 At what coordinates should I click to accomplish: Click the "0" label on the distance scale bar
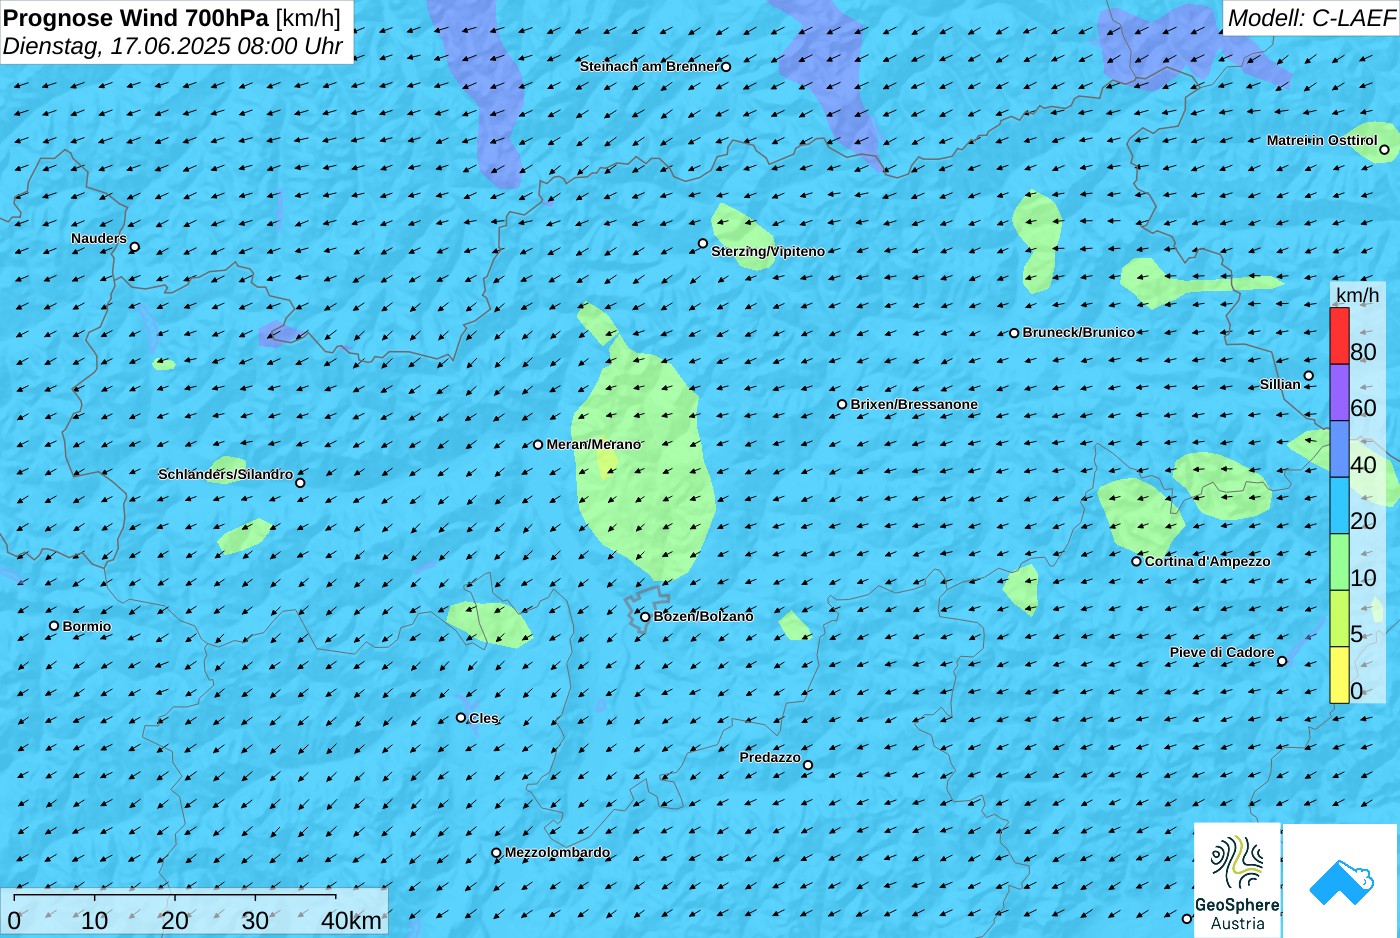[14, 921]
